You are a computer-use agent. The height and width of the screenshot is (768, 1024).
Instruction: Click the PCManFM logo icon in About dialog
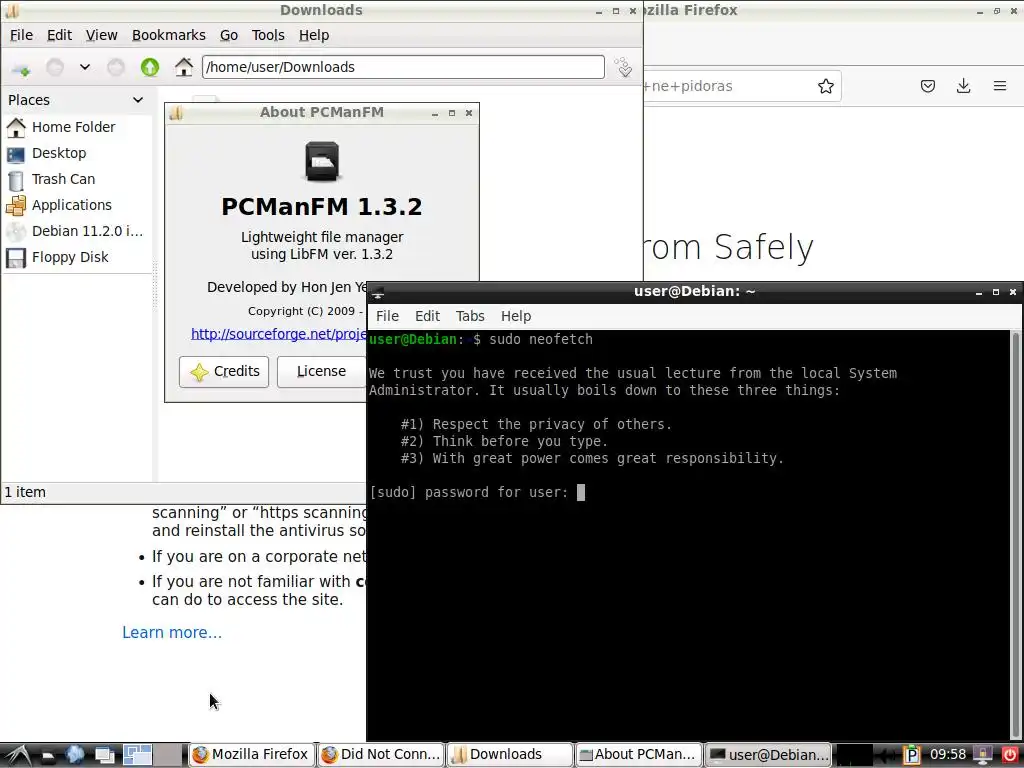[322, 161]
